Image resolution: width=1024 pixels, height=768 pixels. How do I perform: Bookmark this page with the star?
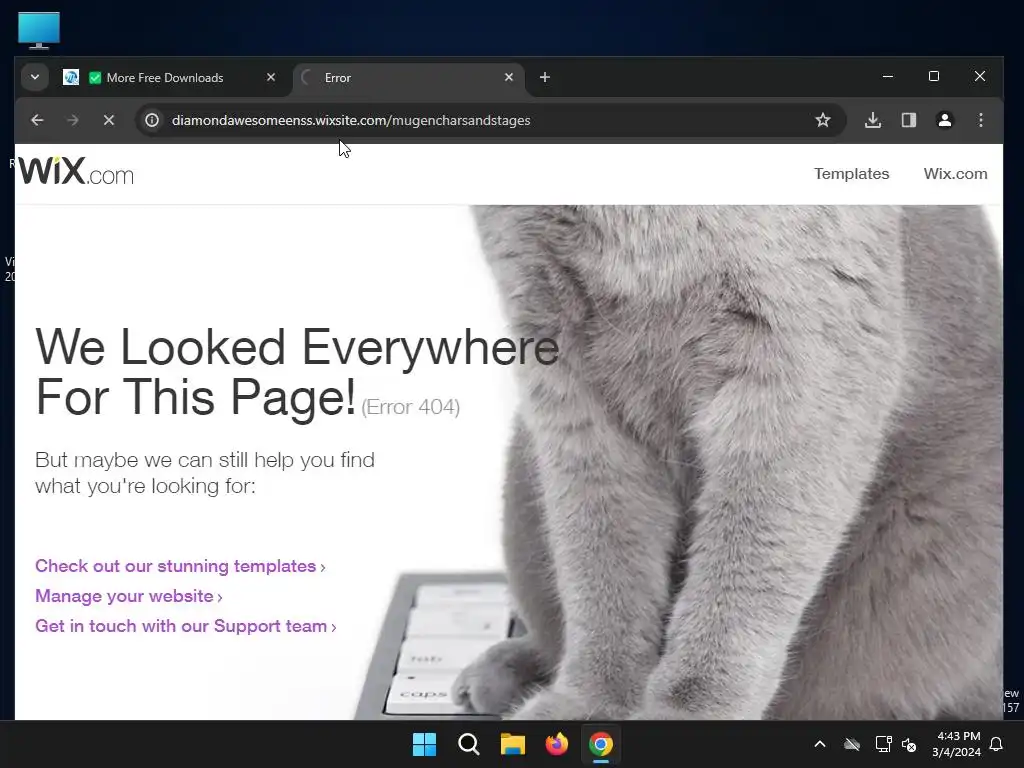coord(823,120)
